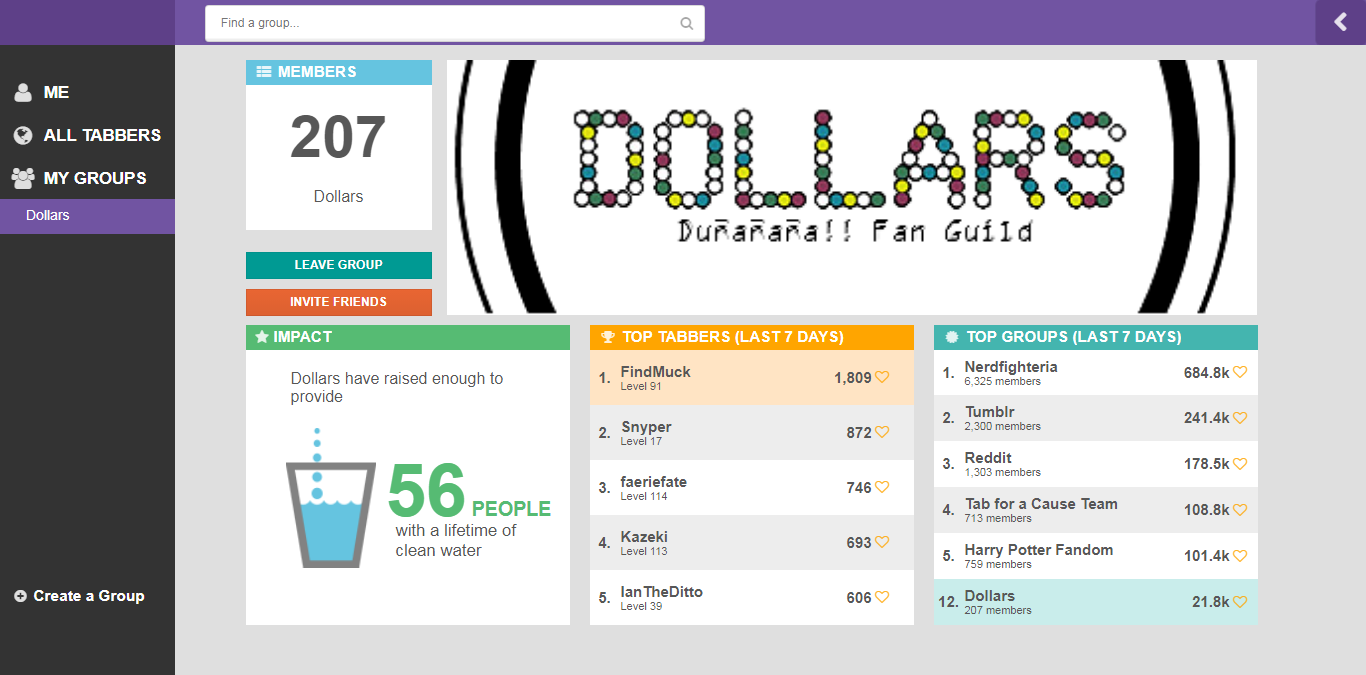Image resolution: width=1366 pixels, height=675 pixels.
Task: Click the LEAVE GROUP button
Action: (339, 265)
